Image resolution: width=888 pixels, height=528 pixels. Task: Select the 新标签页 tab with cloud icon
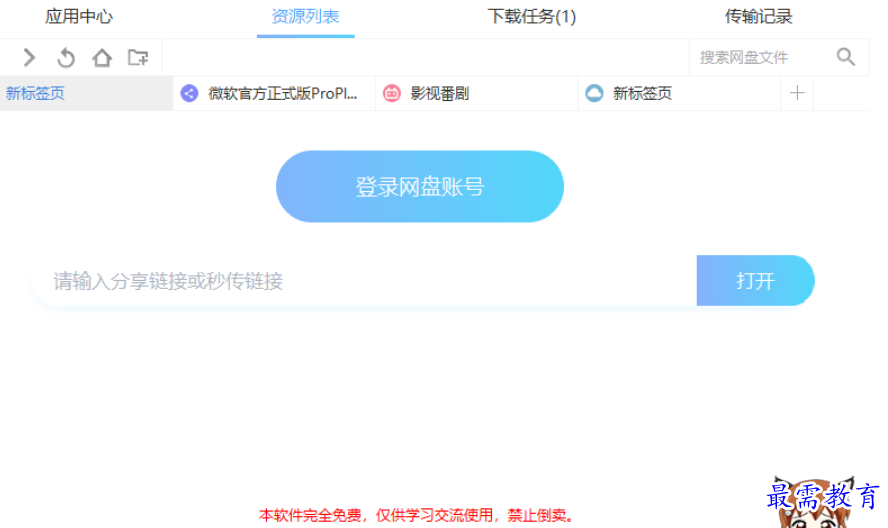(679, 93)
